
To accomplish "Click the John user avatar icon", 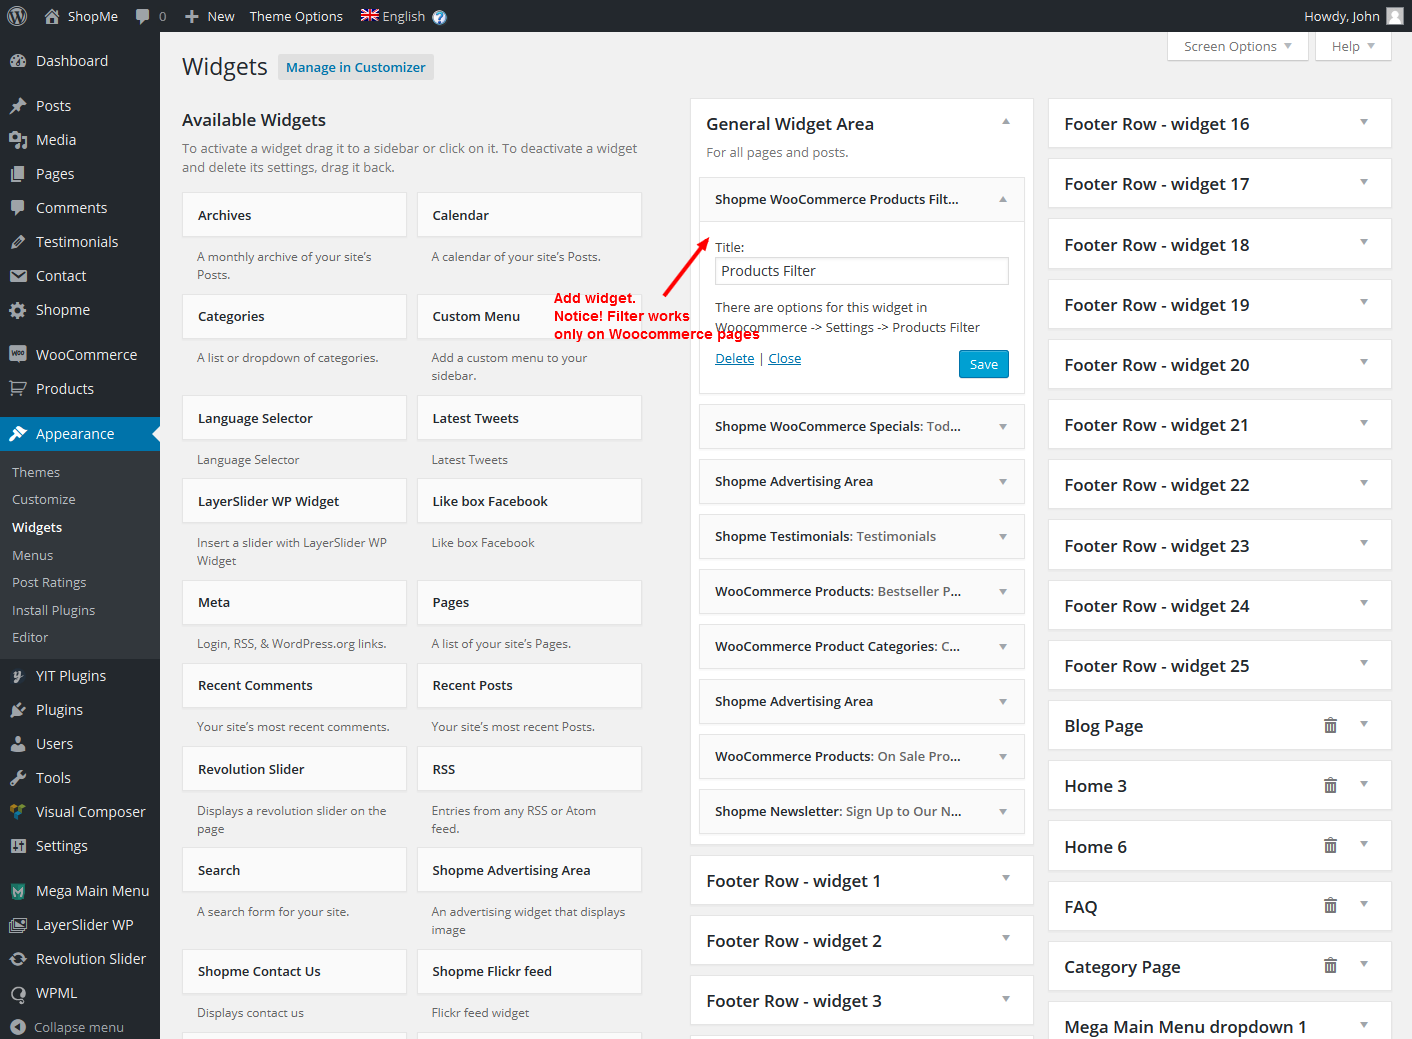I will [1395, 16].
